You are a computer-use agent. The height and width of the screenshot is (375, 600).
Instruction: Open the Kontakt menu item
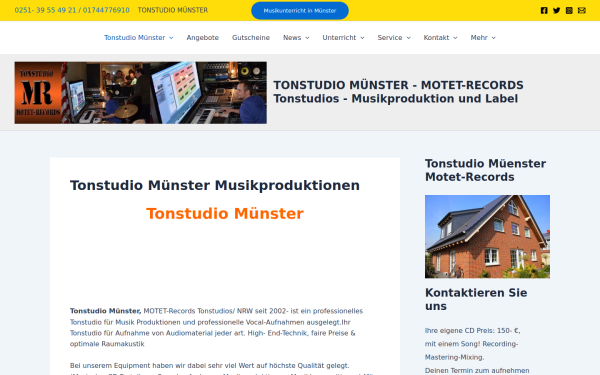[436, 38]
